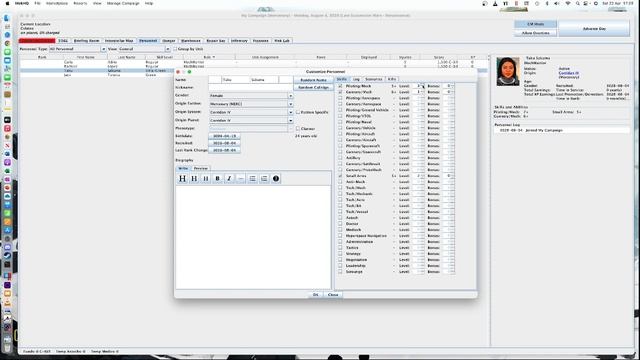Insert bulleted list in biography editor
Screen dimensions: 640x360
(x=253, y=178)
